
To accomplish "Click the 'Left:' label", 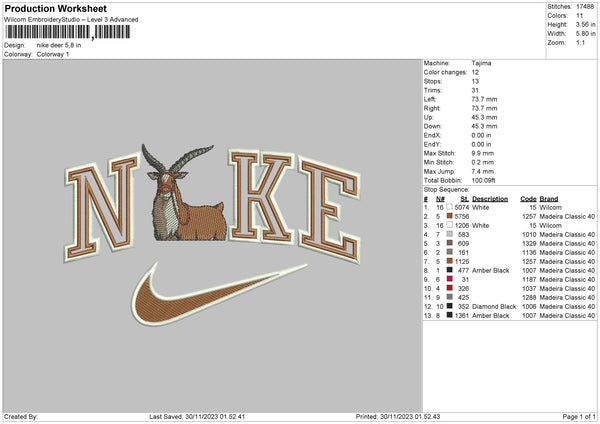I will click(x=430, y=99).
